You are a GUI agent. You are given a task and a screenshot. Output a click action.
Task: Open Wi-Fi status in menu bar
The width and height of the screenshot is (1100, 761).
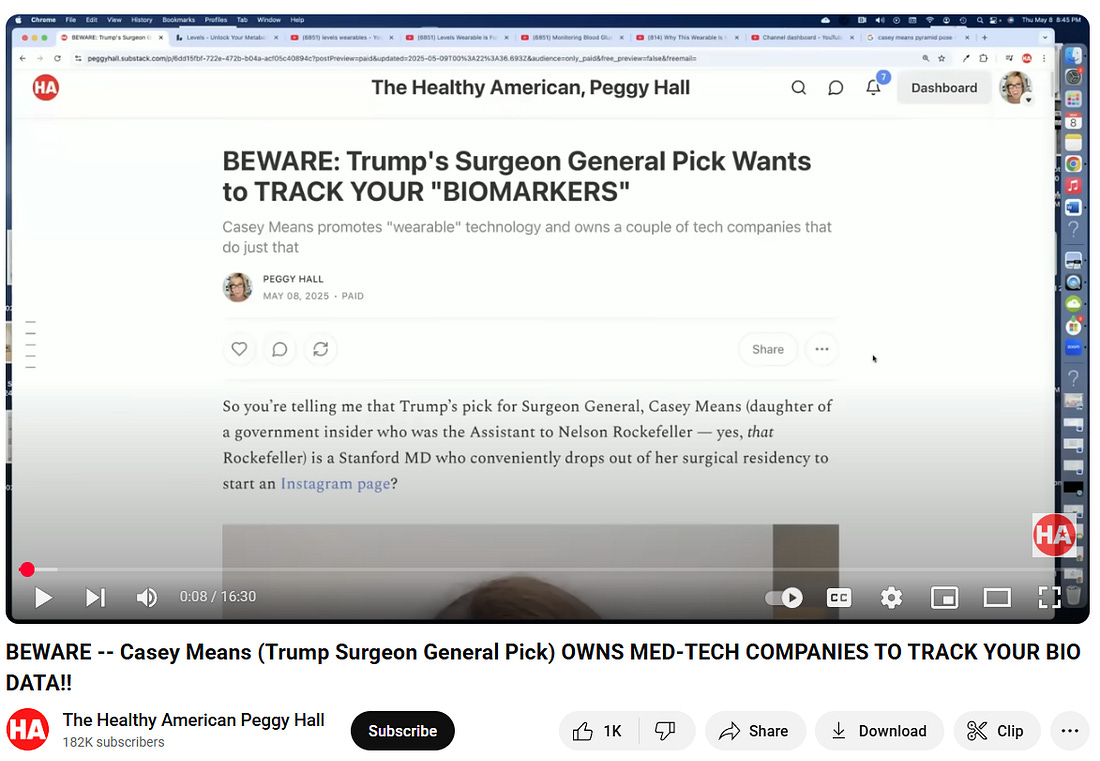point(930,20)
